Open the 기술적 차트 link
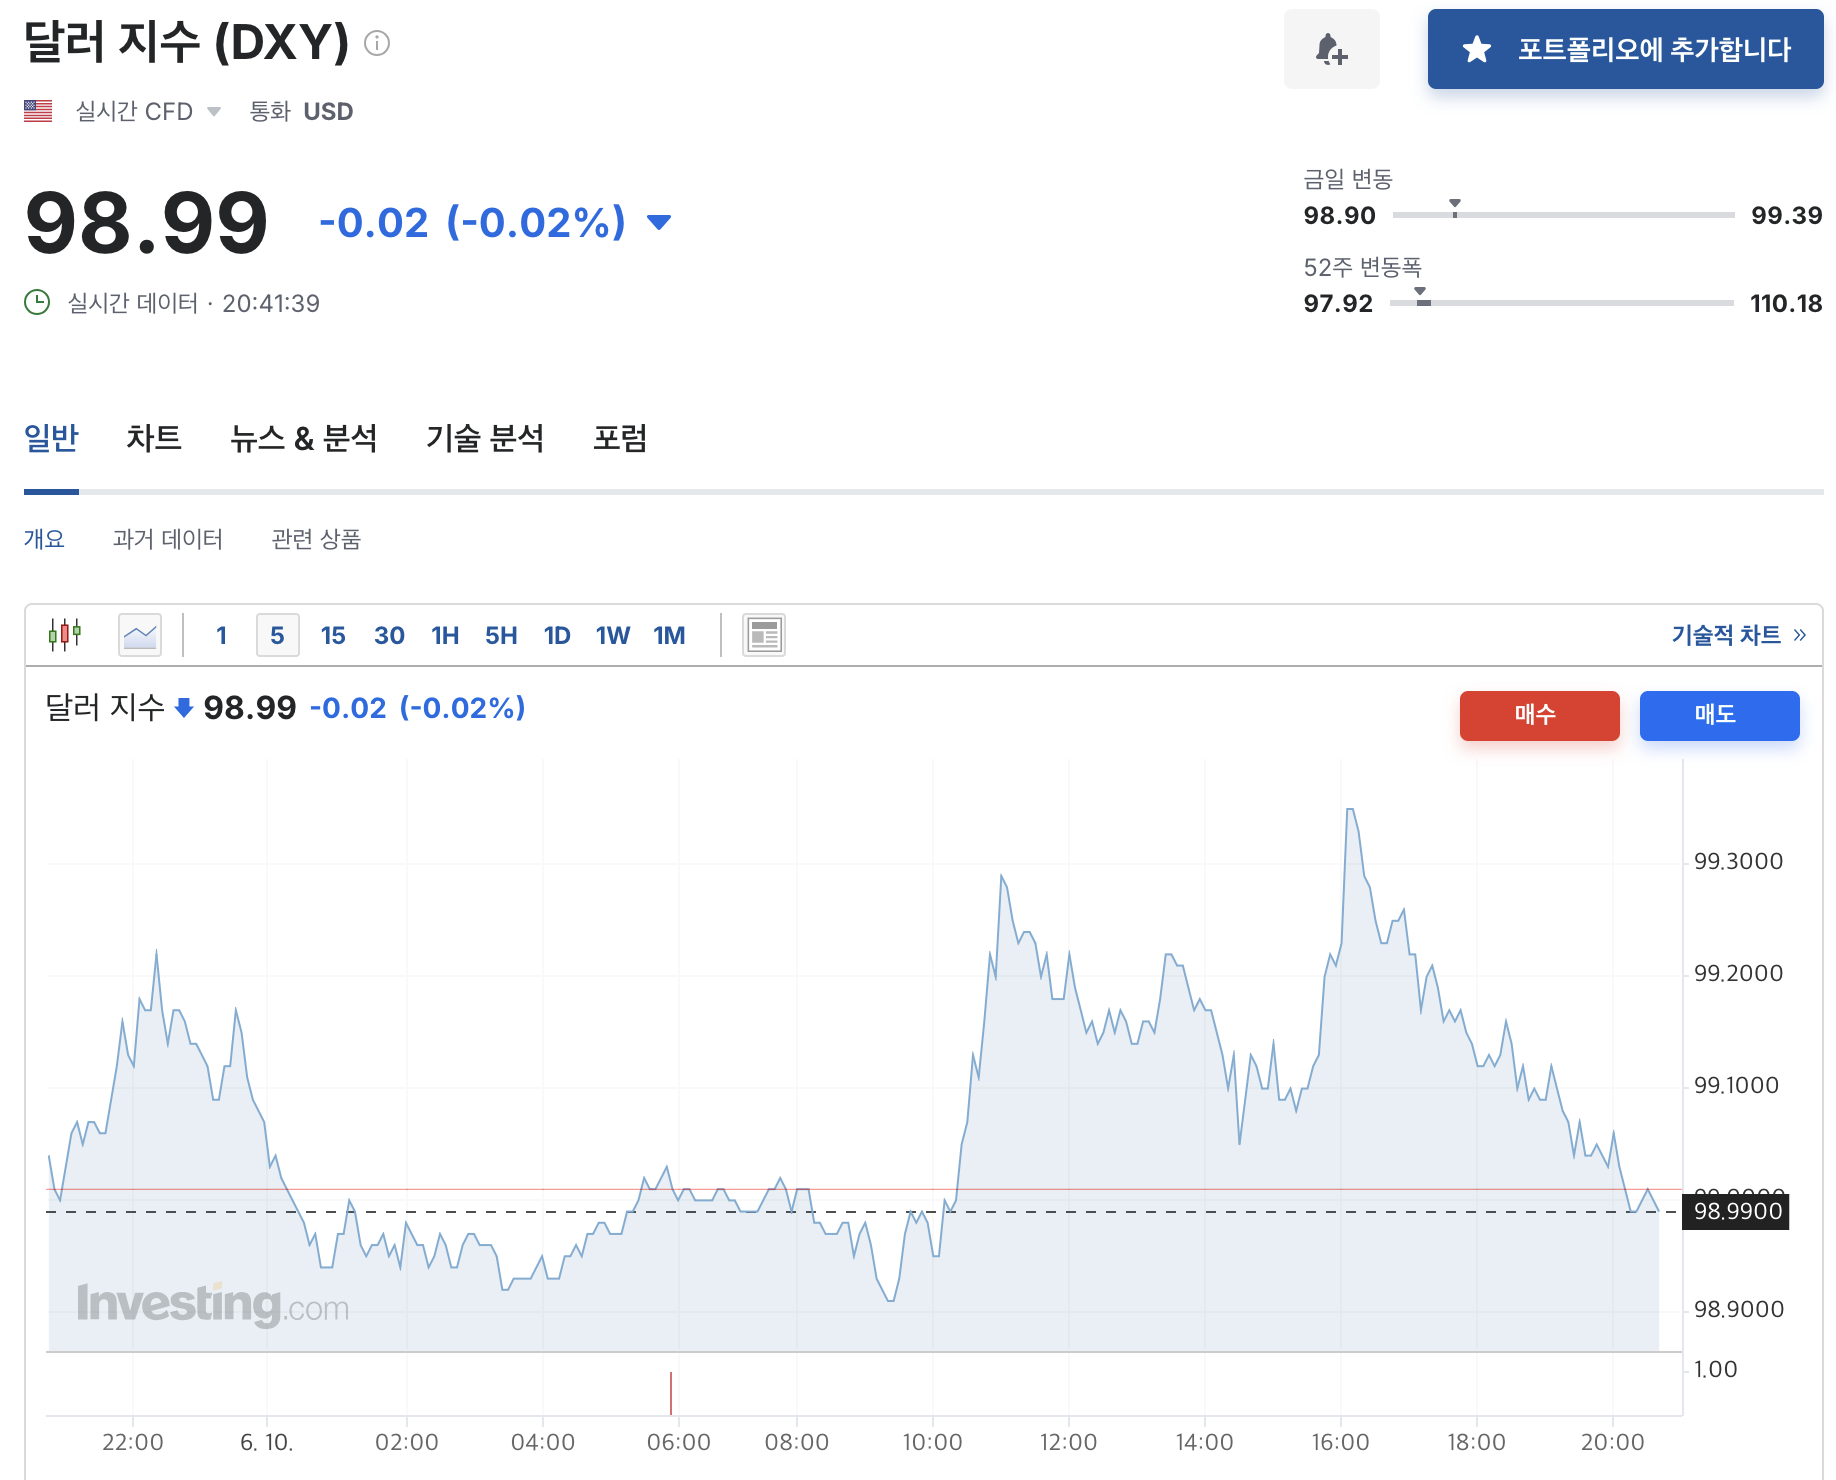Image resolution: width=1836 pixels, height=1480 pixels. (x=1739, y=635)
